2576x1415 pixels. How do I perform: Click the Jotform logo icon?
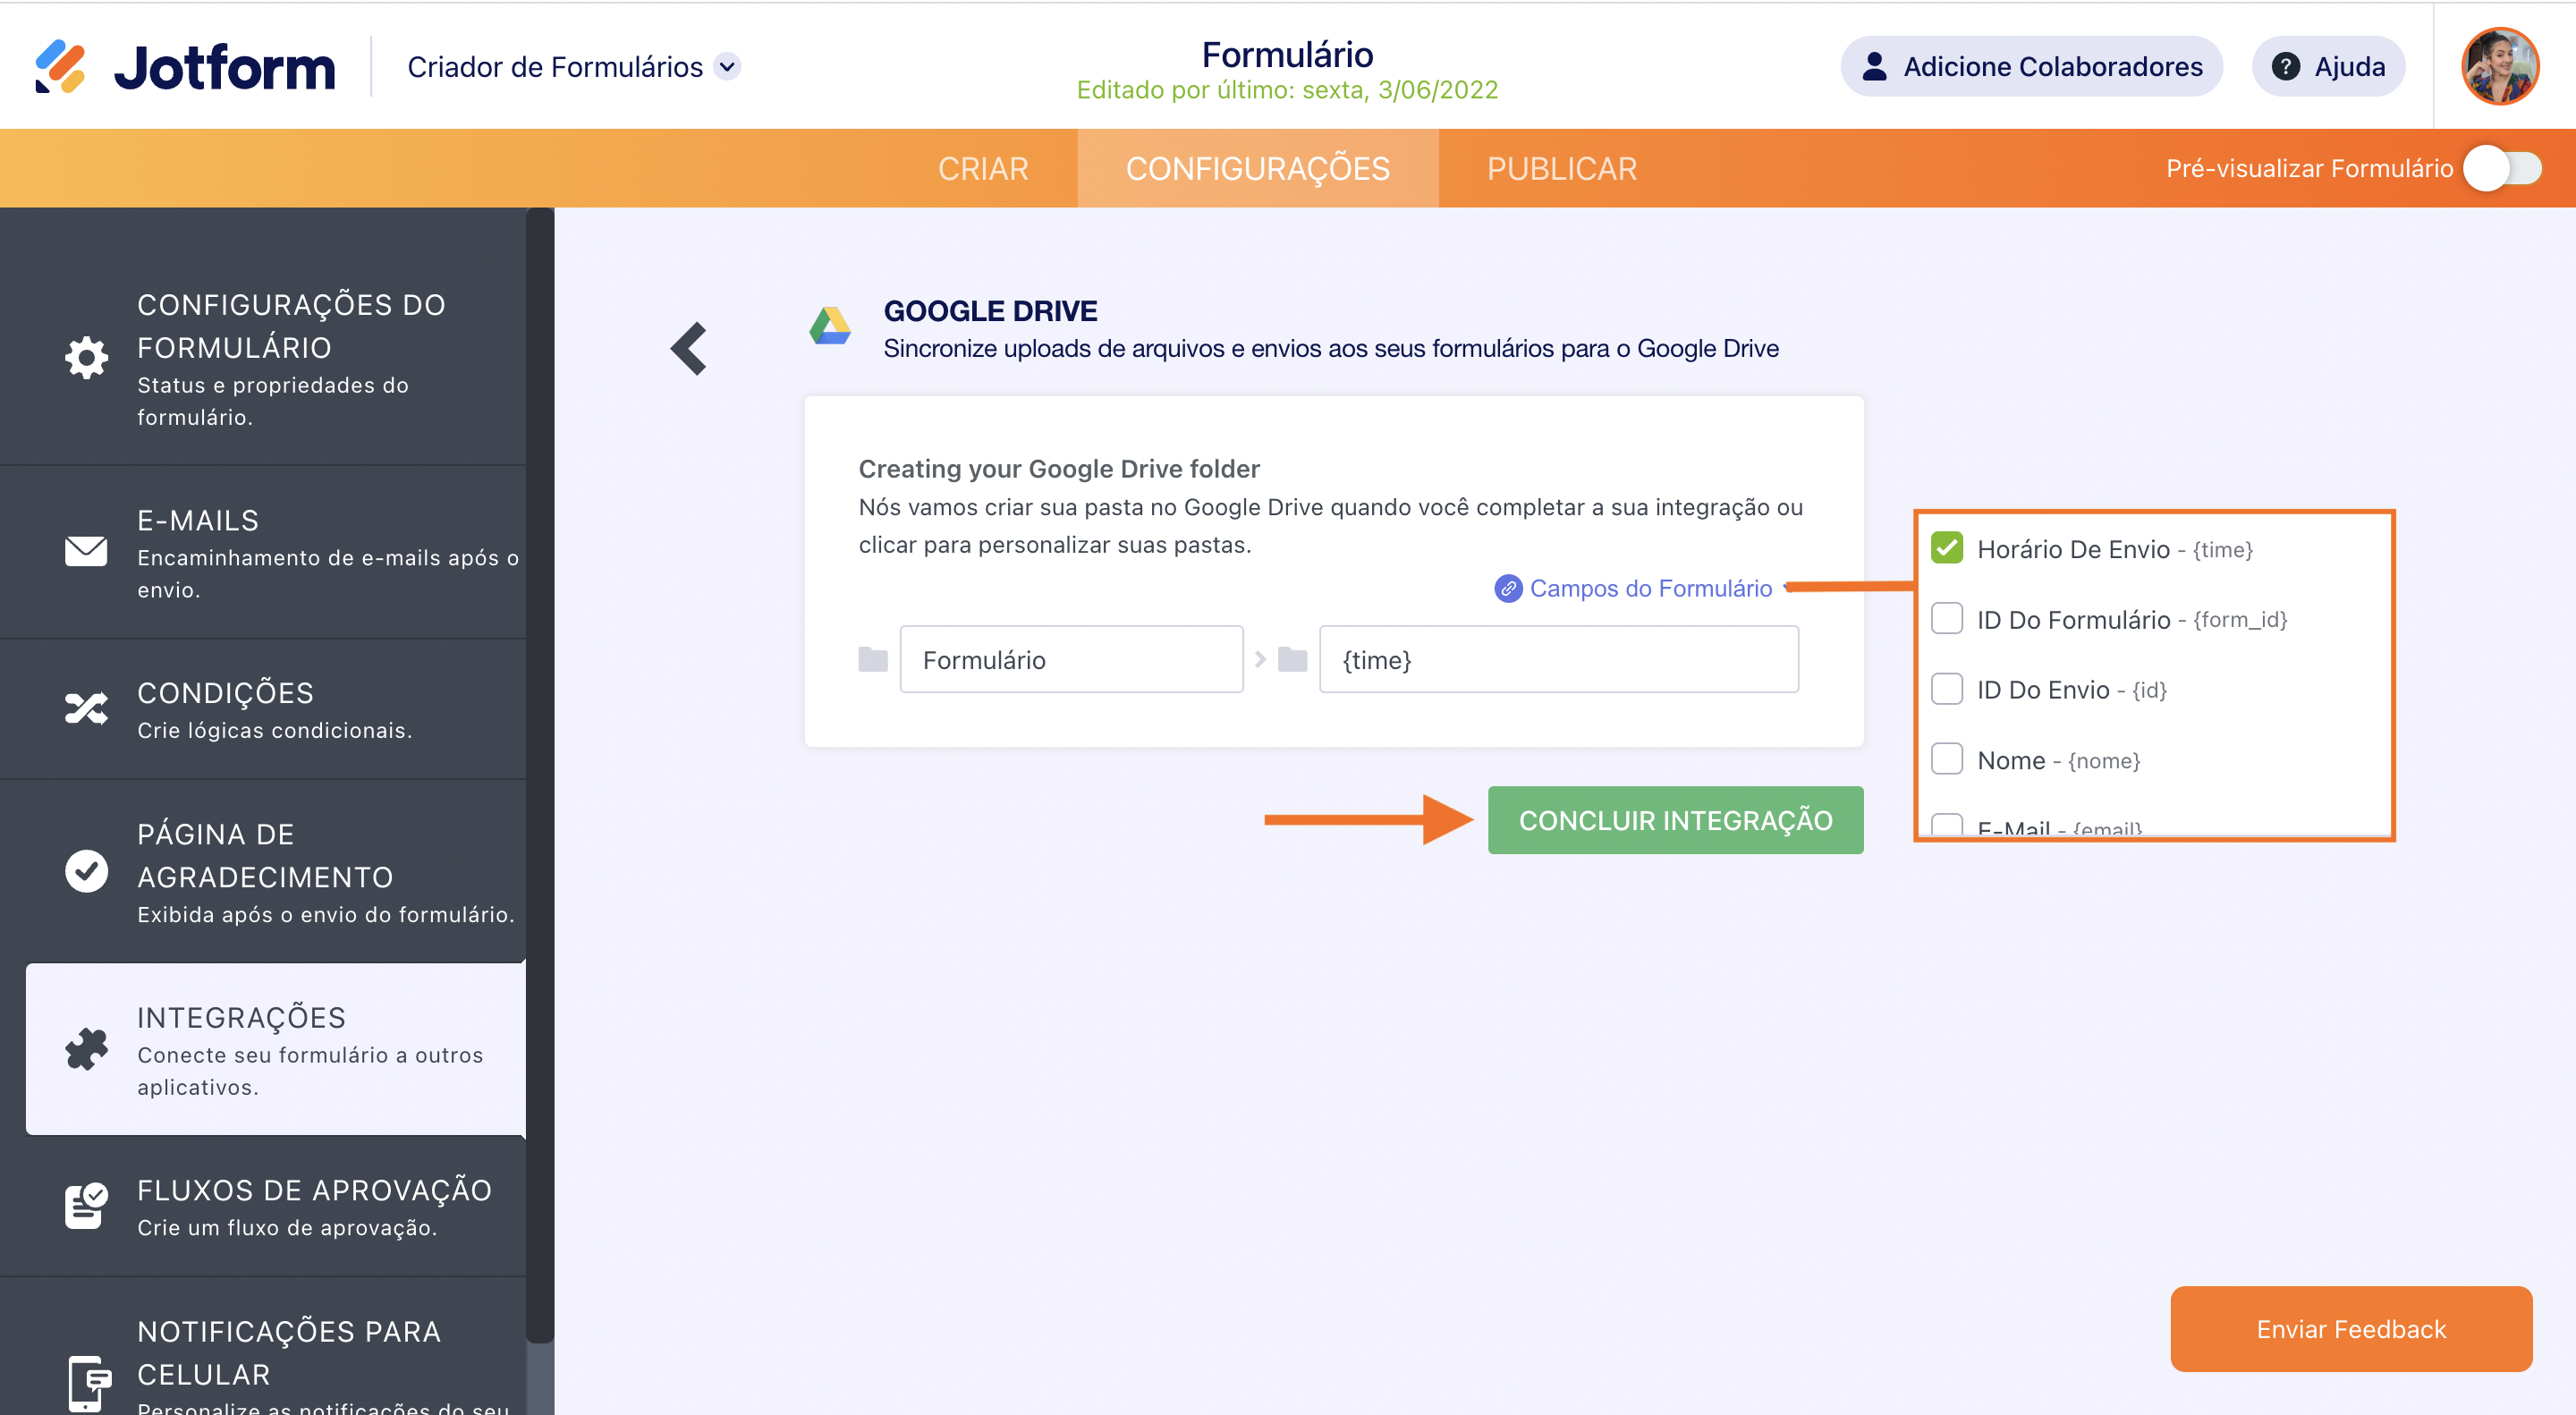click(60, 67)
